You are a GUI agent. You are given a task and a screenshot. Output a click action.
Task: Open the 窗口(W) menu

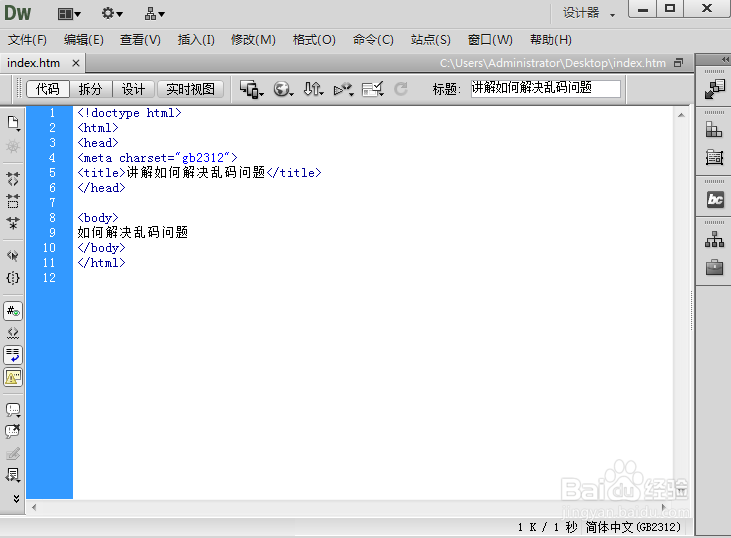pyautogui.click(x=490, y=40)
